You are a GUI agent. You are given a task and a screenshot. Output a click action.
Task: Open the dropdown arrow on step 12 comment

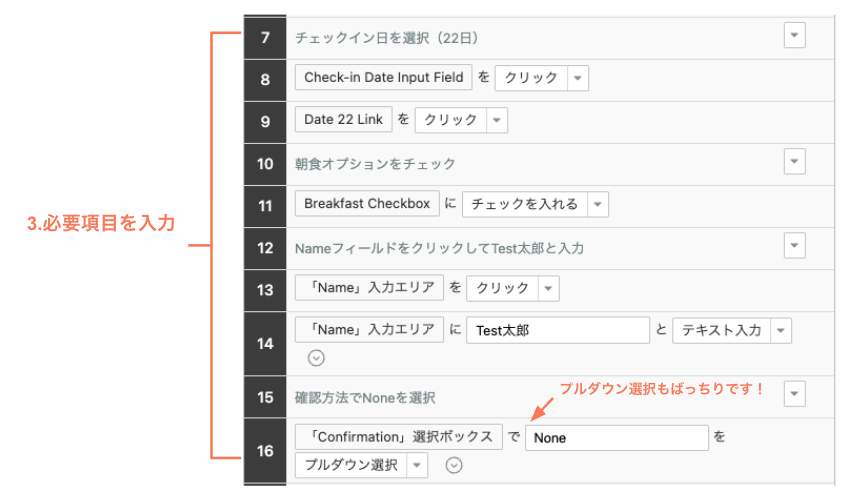coord(794,245)
